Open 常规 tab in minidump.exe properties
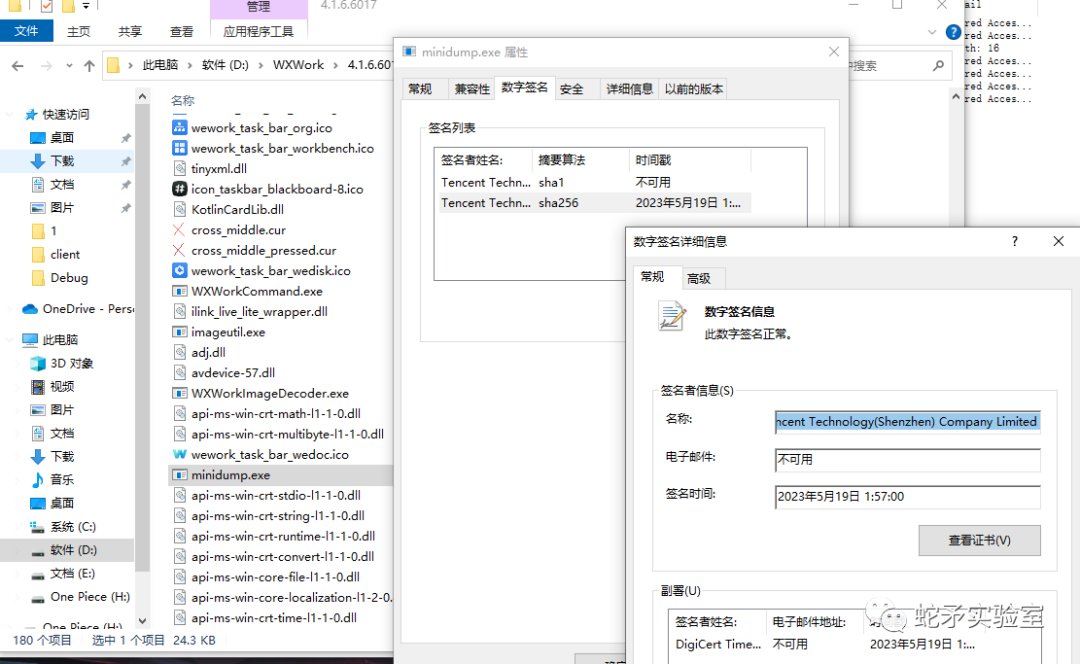The image size is (1080, 664). coord(420,89)
